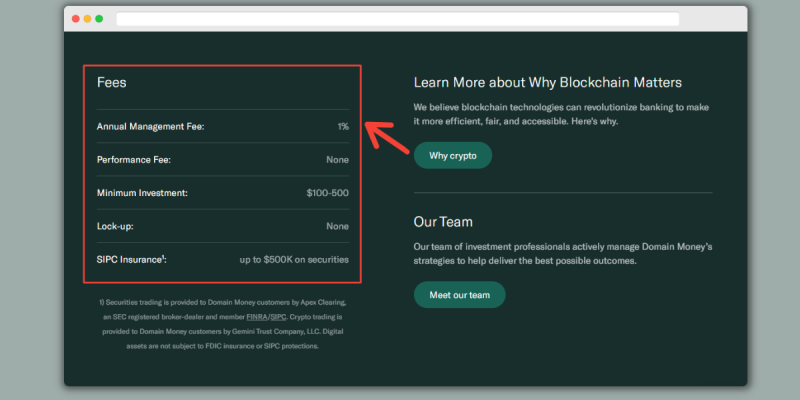The height and width of the screenshot is (400, 800).
Task: Click the Lock-up label
Action: (115, 226)
